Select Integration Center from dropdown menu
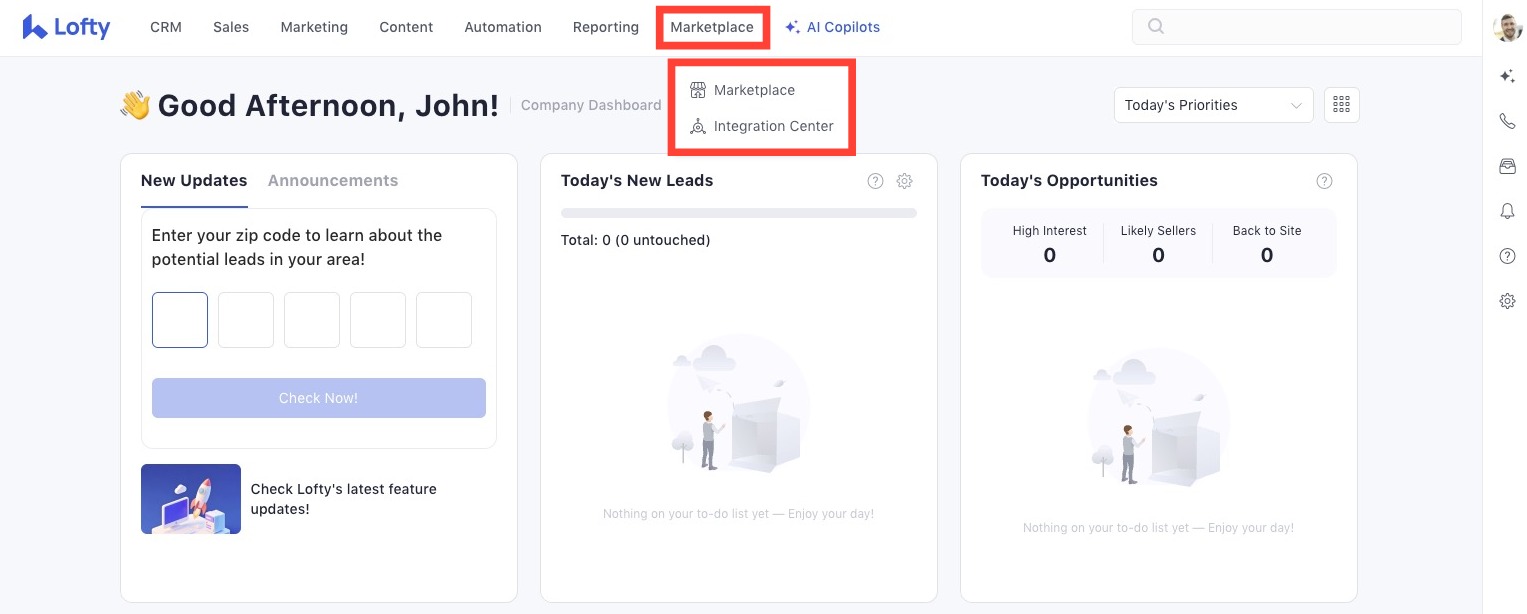Image resolution: width=1527 pixels, height=614 pixels. pos(772,127)
